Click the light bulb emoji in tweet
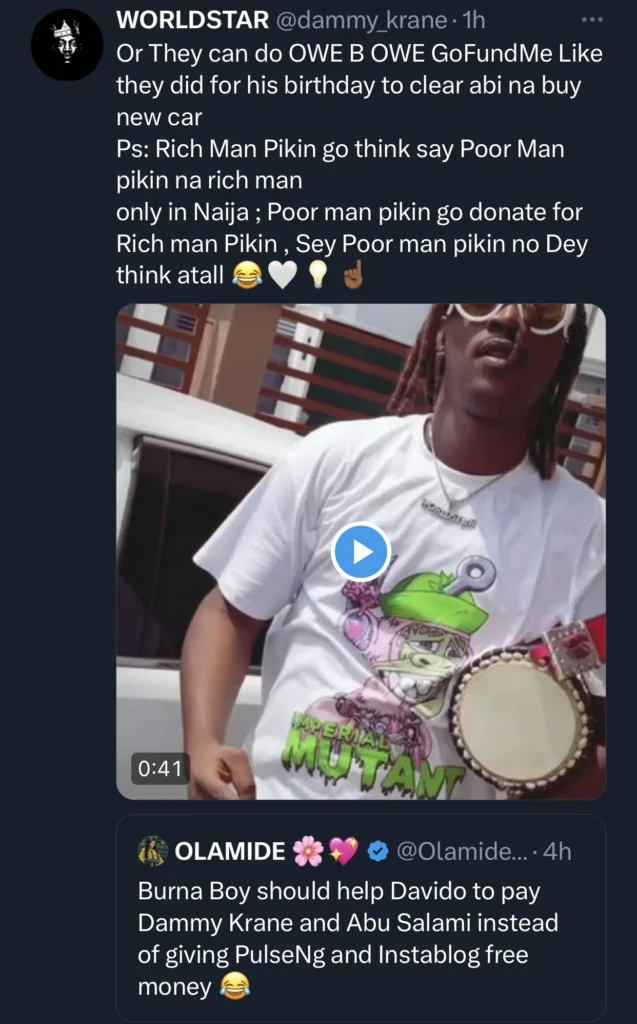637x1024 pixels. tap(319, 274)
